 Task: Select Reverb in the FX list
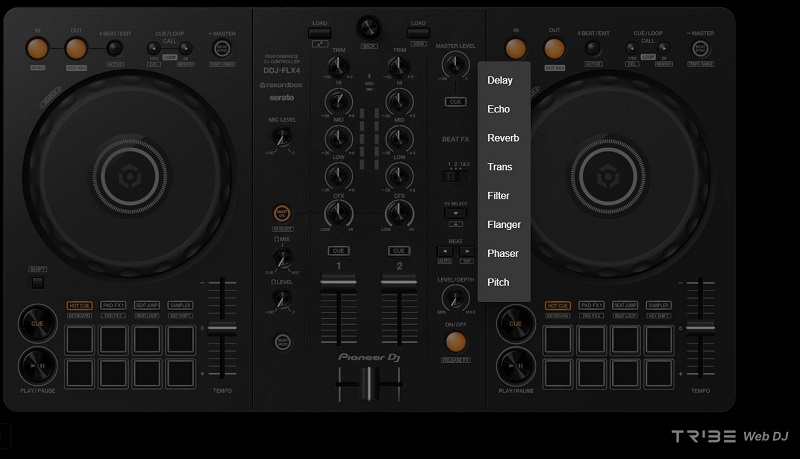click(504, 138)
